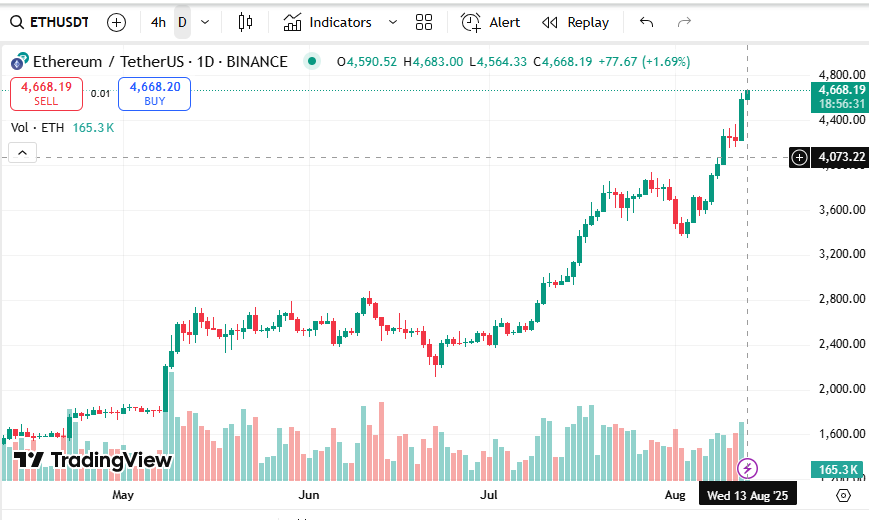
Task: Click the add symbol plus icon
Action: 116,22
